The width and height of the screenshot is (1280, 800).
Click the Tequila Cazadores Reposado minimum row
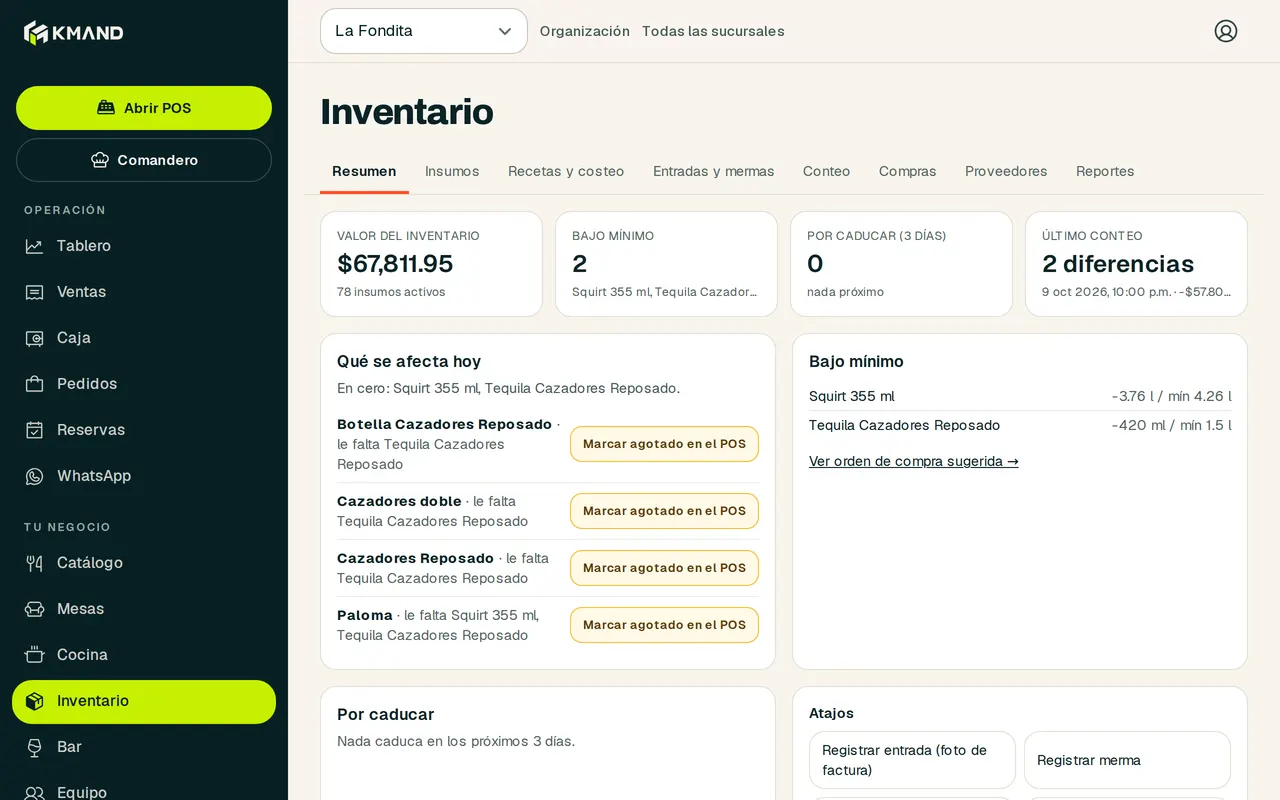coord(1020,425)
